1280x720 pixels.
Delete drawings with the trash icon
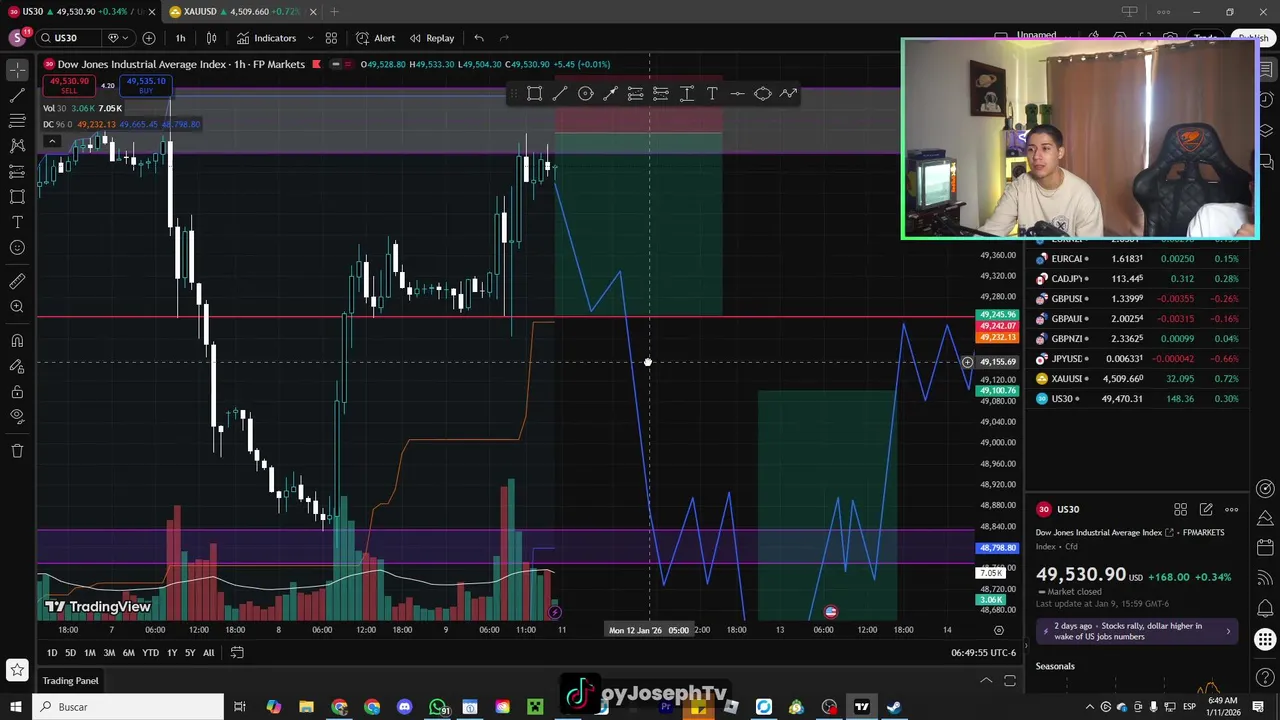17,451
